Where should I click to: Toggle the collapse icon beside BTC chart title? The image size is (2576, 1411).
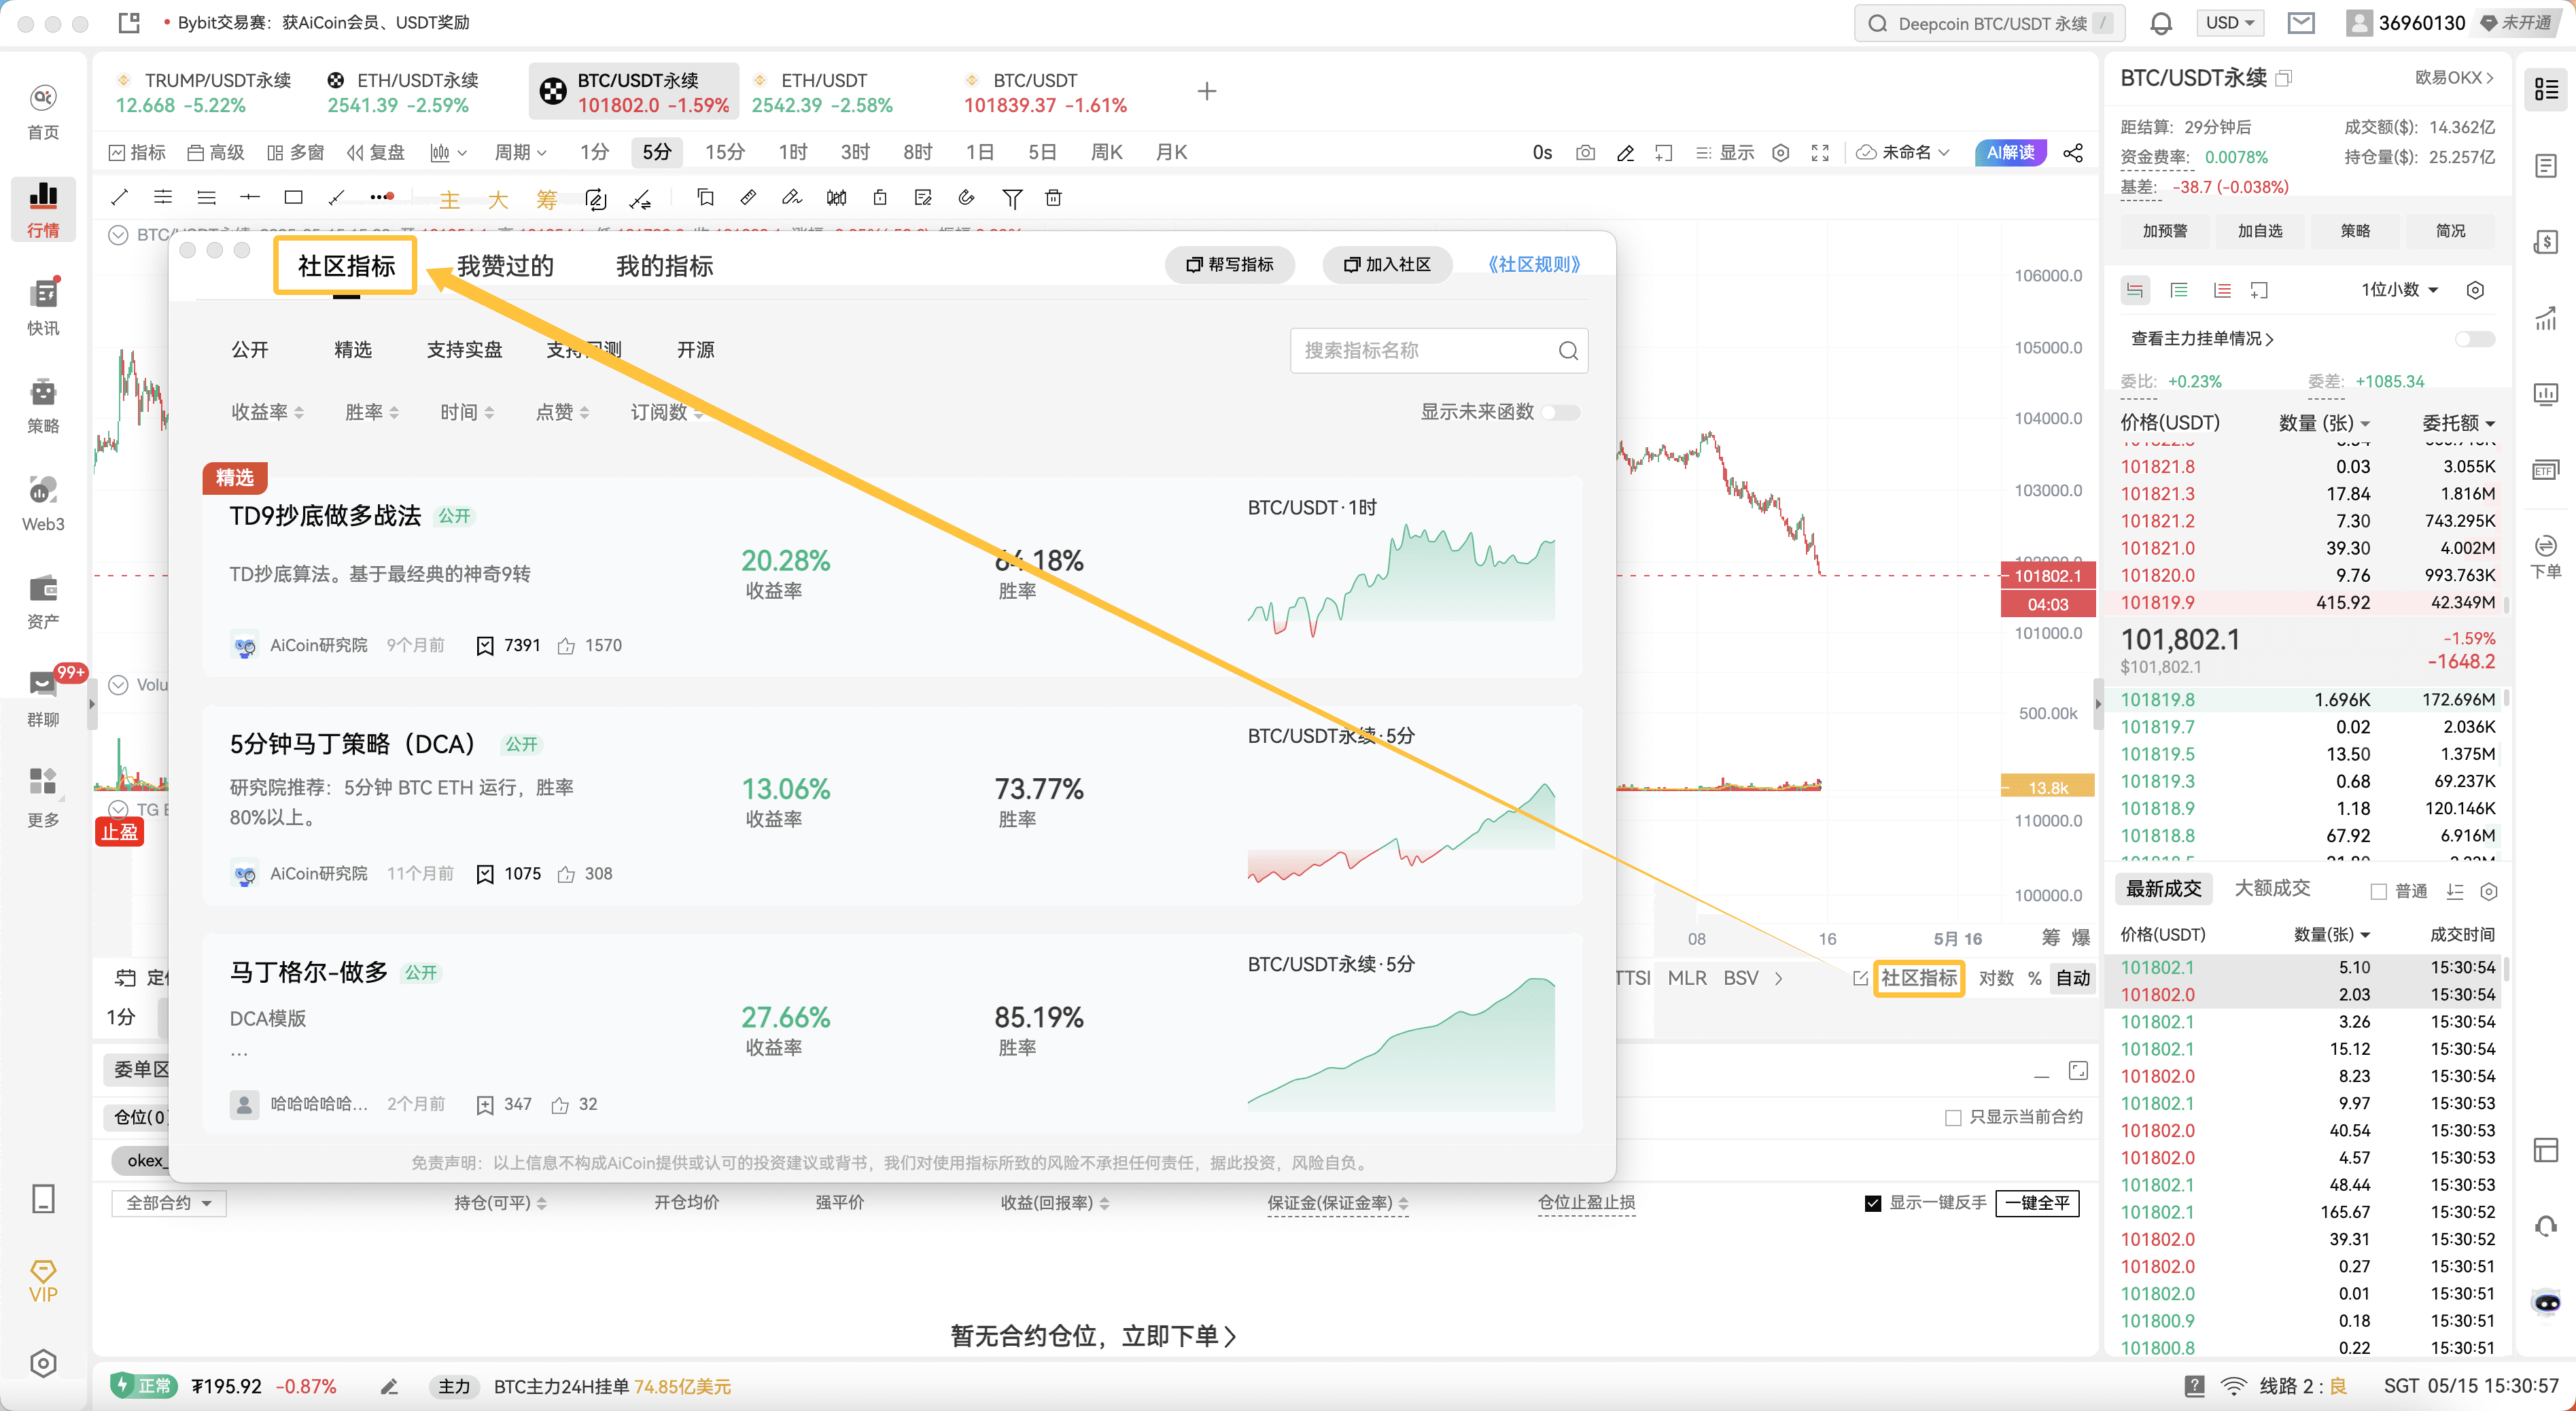point(118,235)
